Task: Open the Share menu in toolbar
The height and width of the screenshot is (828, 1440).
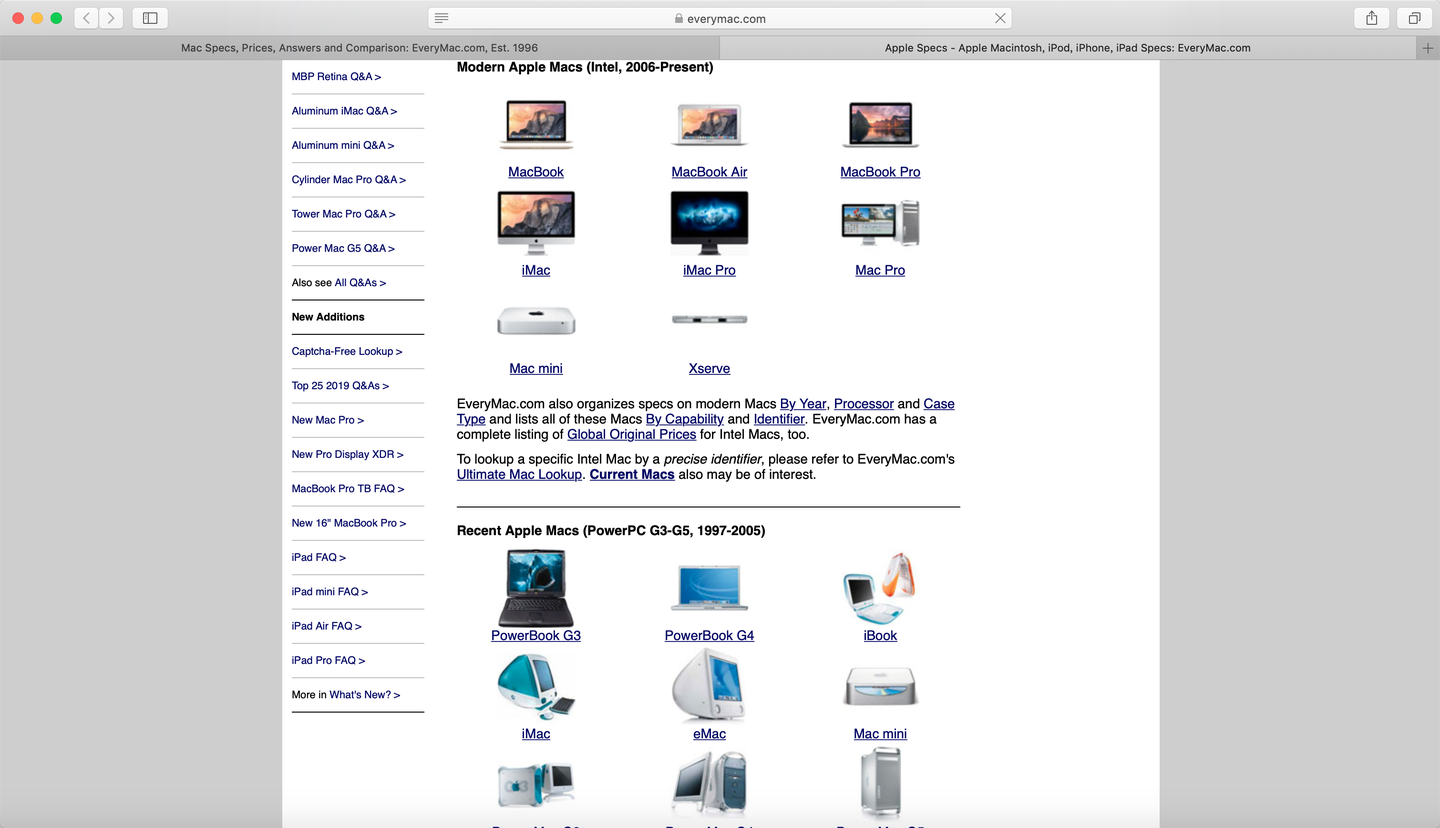Action: click(x=1372, y=18)
